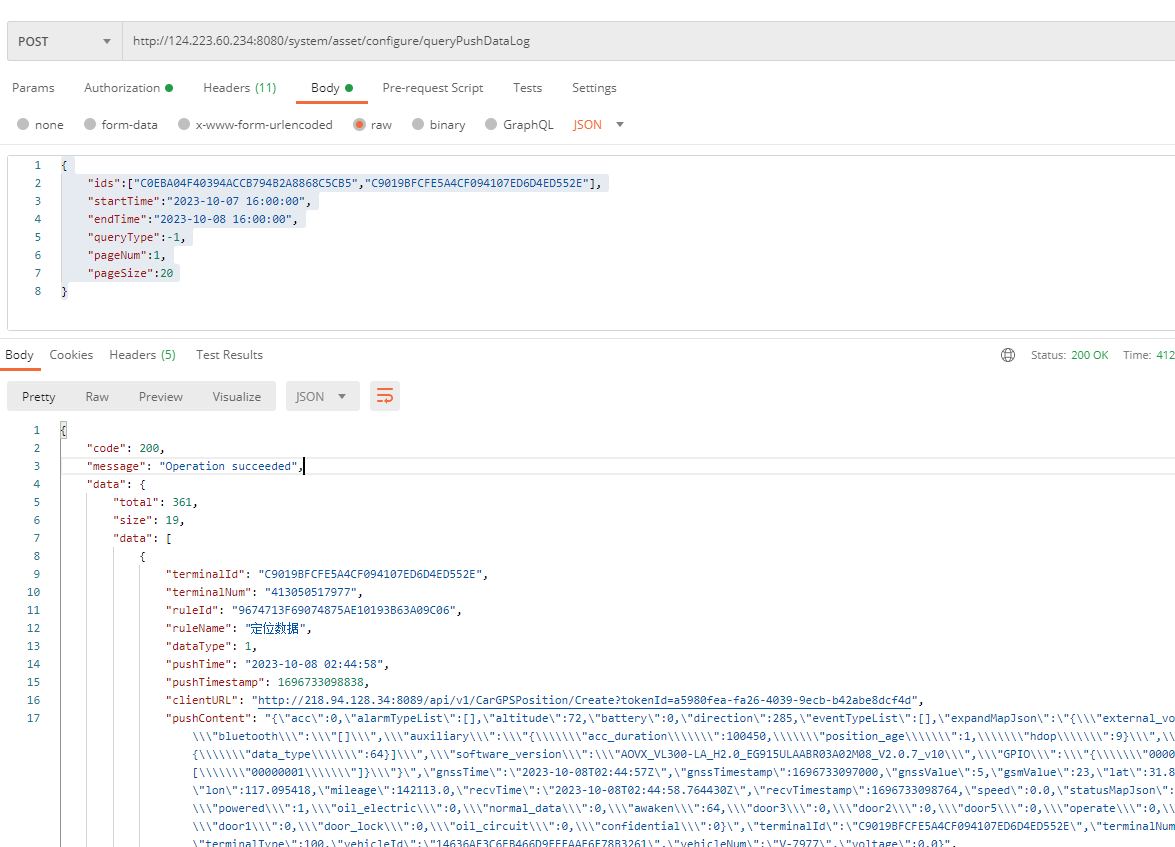Toggle the response word wrap icon
The width and height of the screenshot is (1175, 847).
pos(384,397)
